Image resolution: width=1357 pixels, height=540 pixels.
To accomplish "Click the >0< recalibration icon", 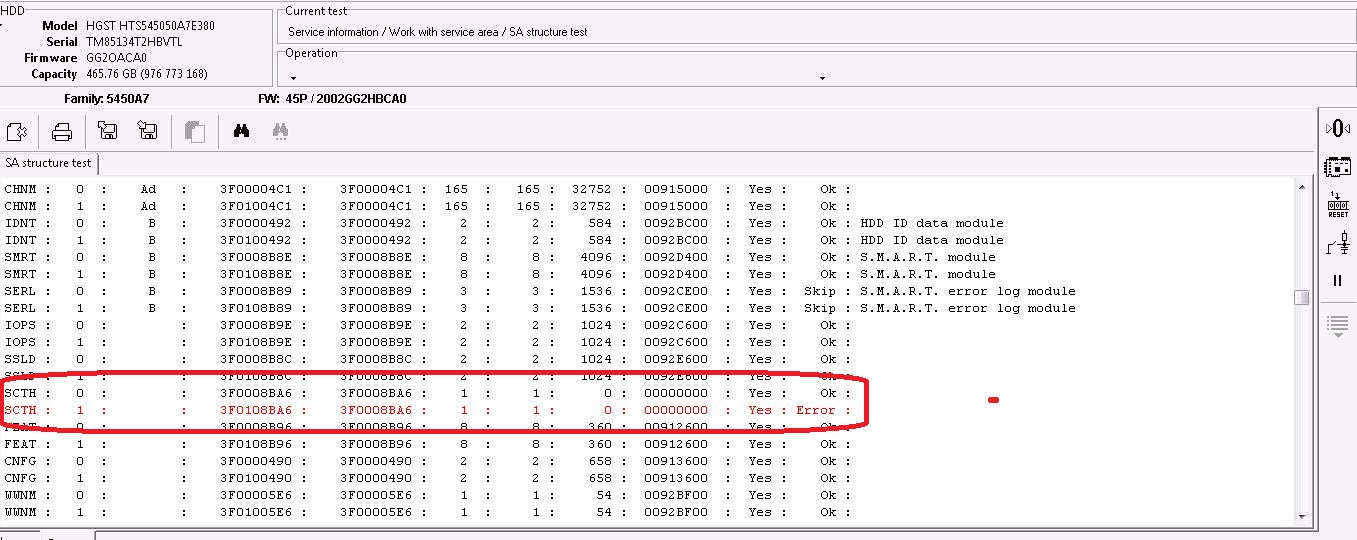I will pos(1338,128).
